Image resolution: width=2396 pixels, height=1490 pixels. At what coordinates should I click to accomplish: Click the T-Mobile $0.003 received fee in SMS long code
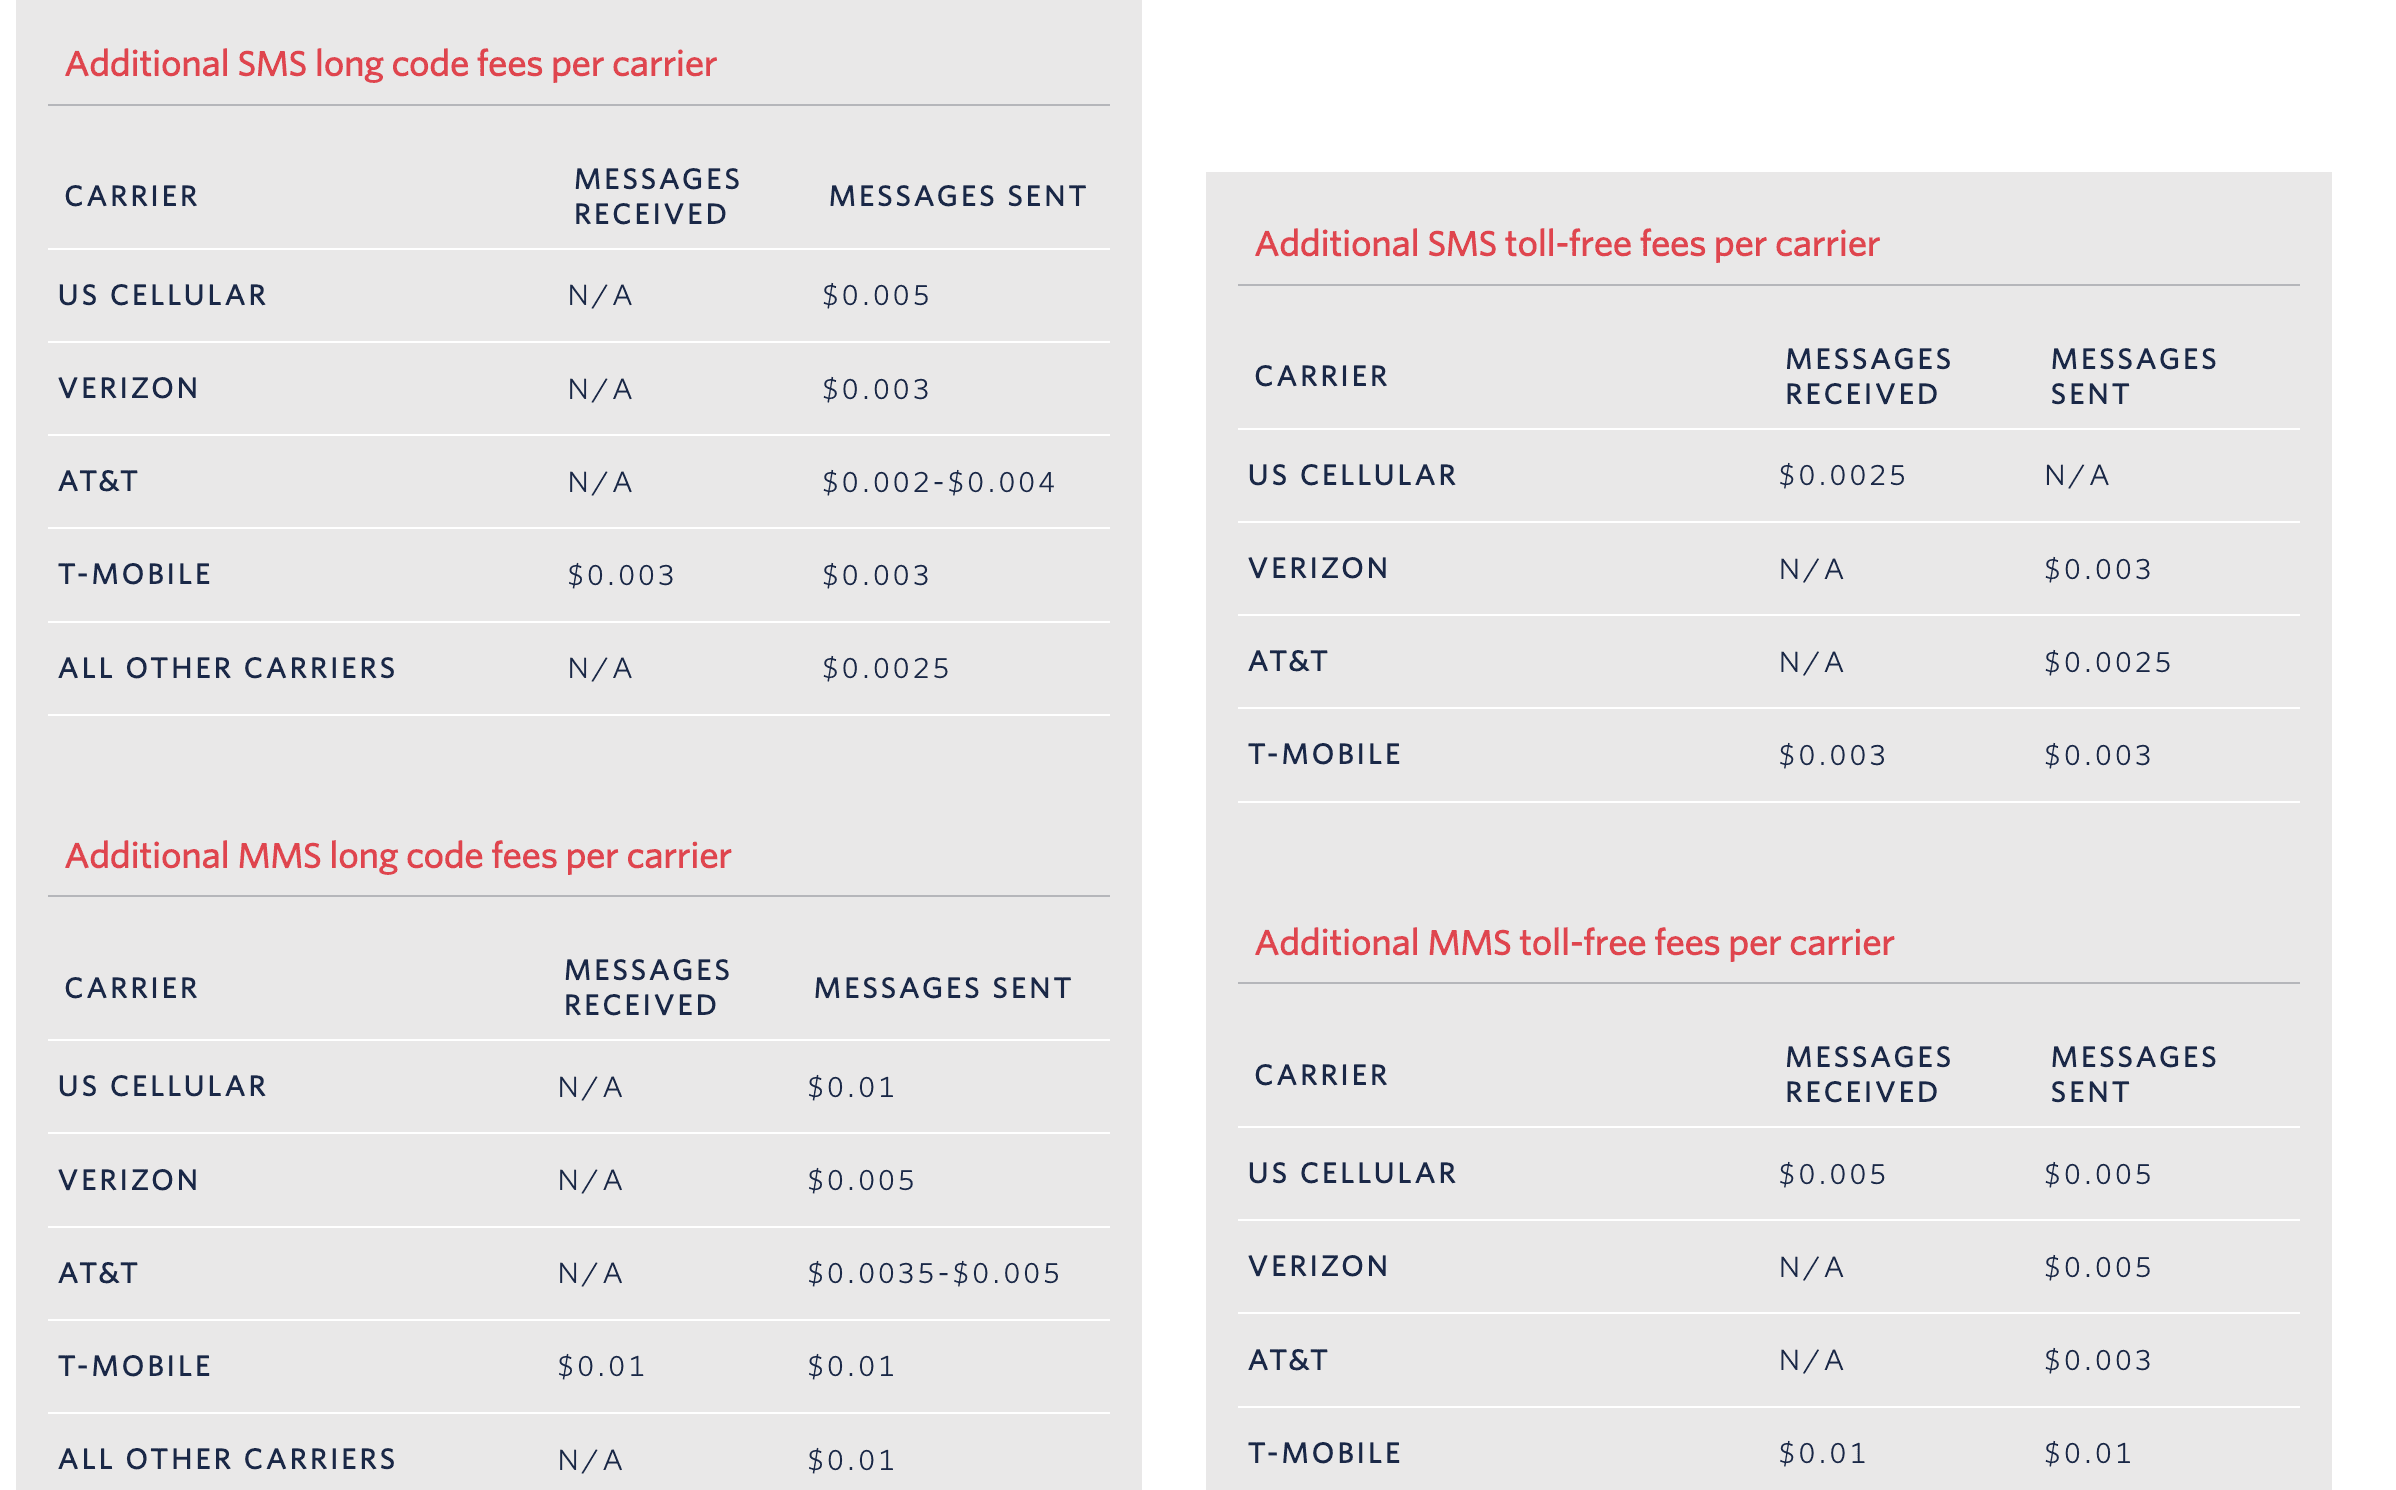621,576
